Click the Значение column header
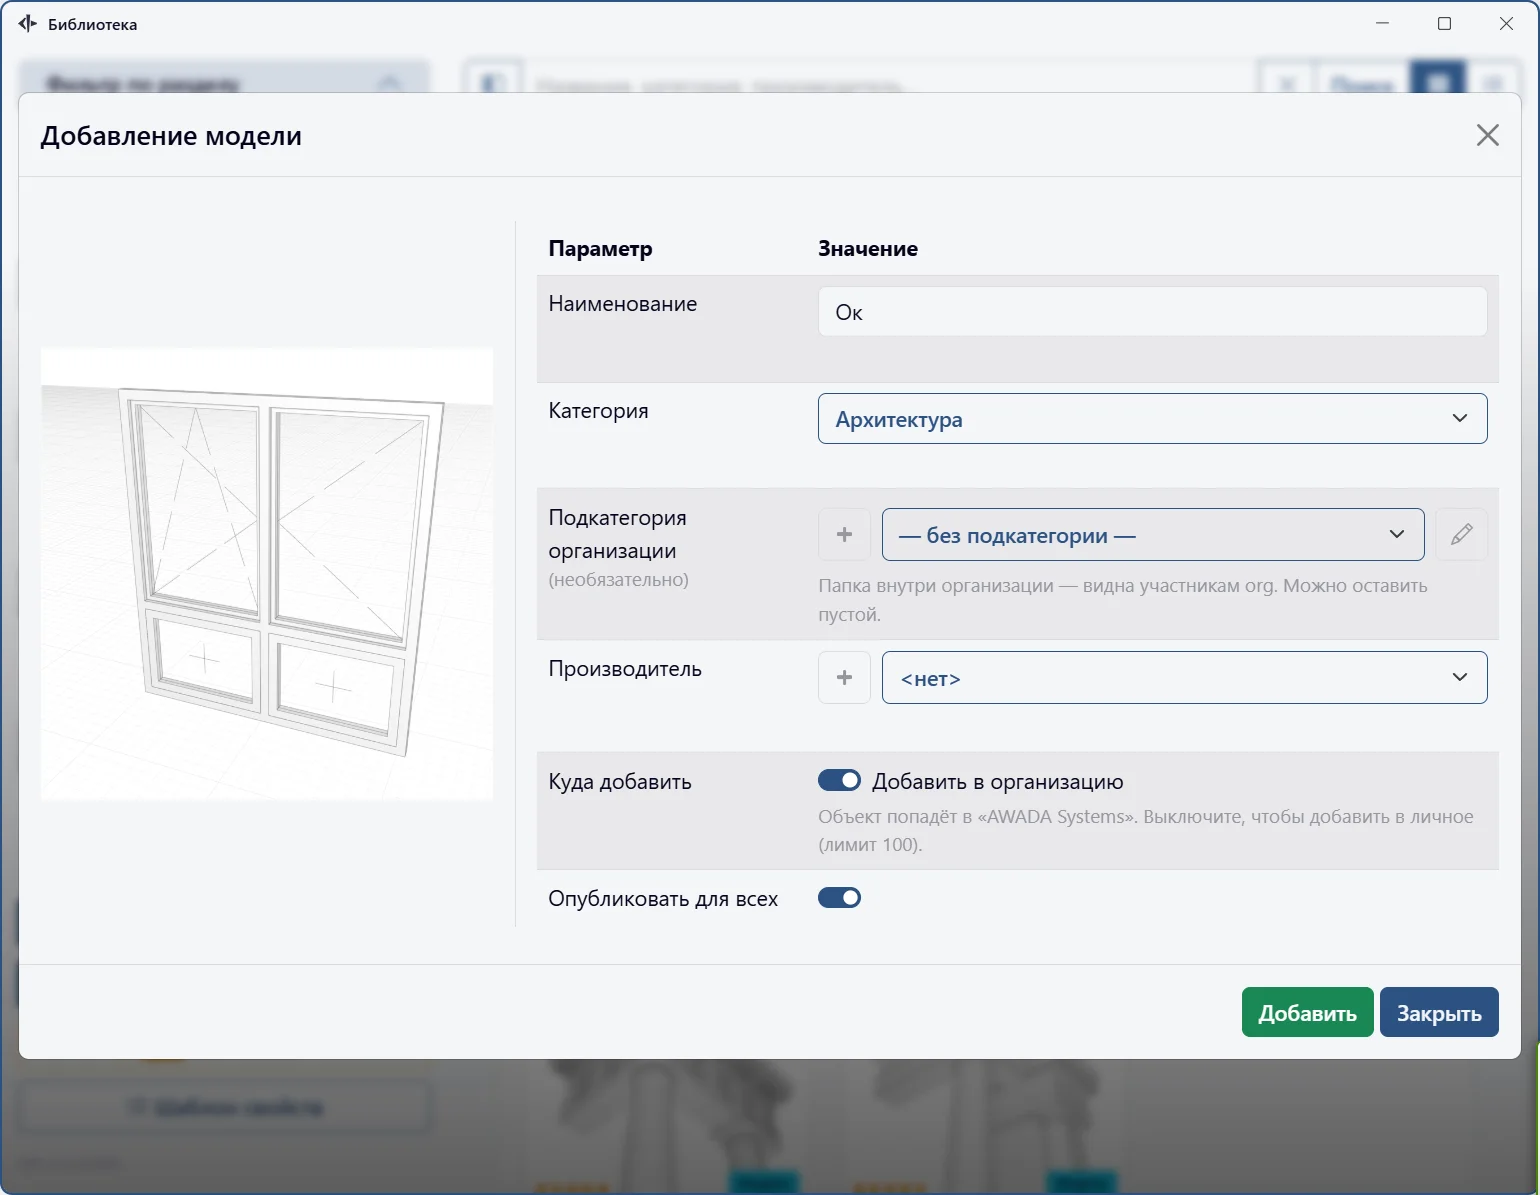This screenshot has width=1540, height=1195. point(868,249)
